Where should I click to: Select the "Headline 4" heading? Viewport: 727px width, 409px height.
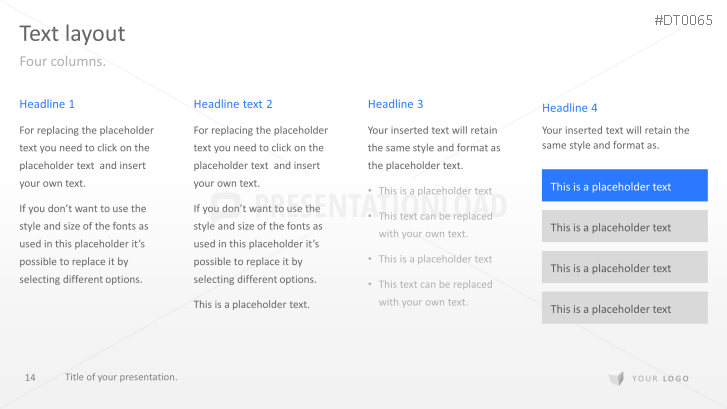(570, 108)
